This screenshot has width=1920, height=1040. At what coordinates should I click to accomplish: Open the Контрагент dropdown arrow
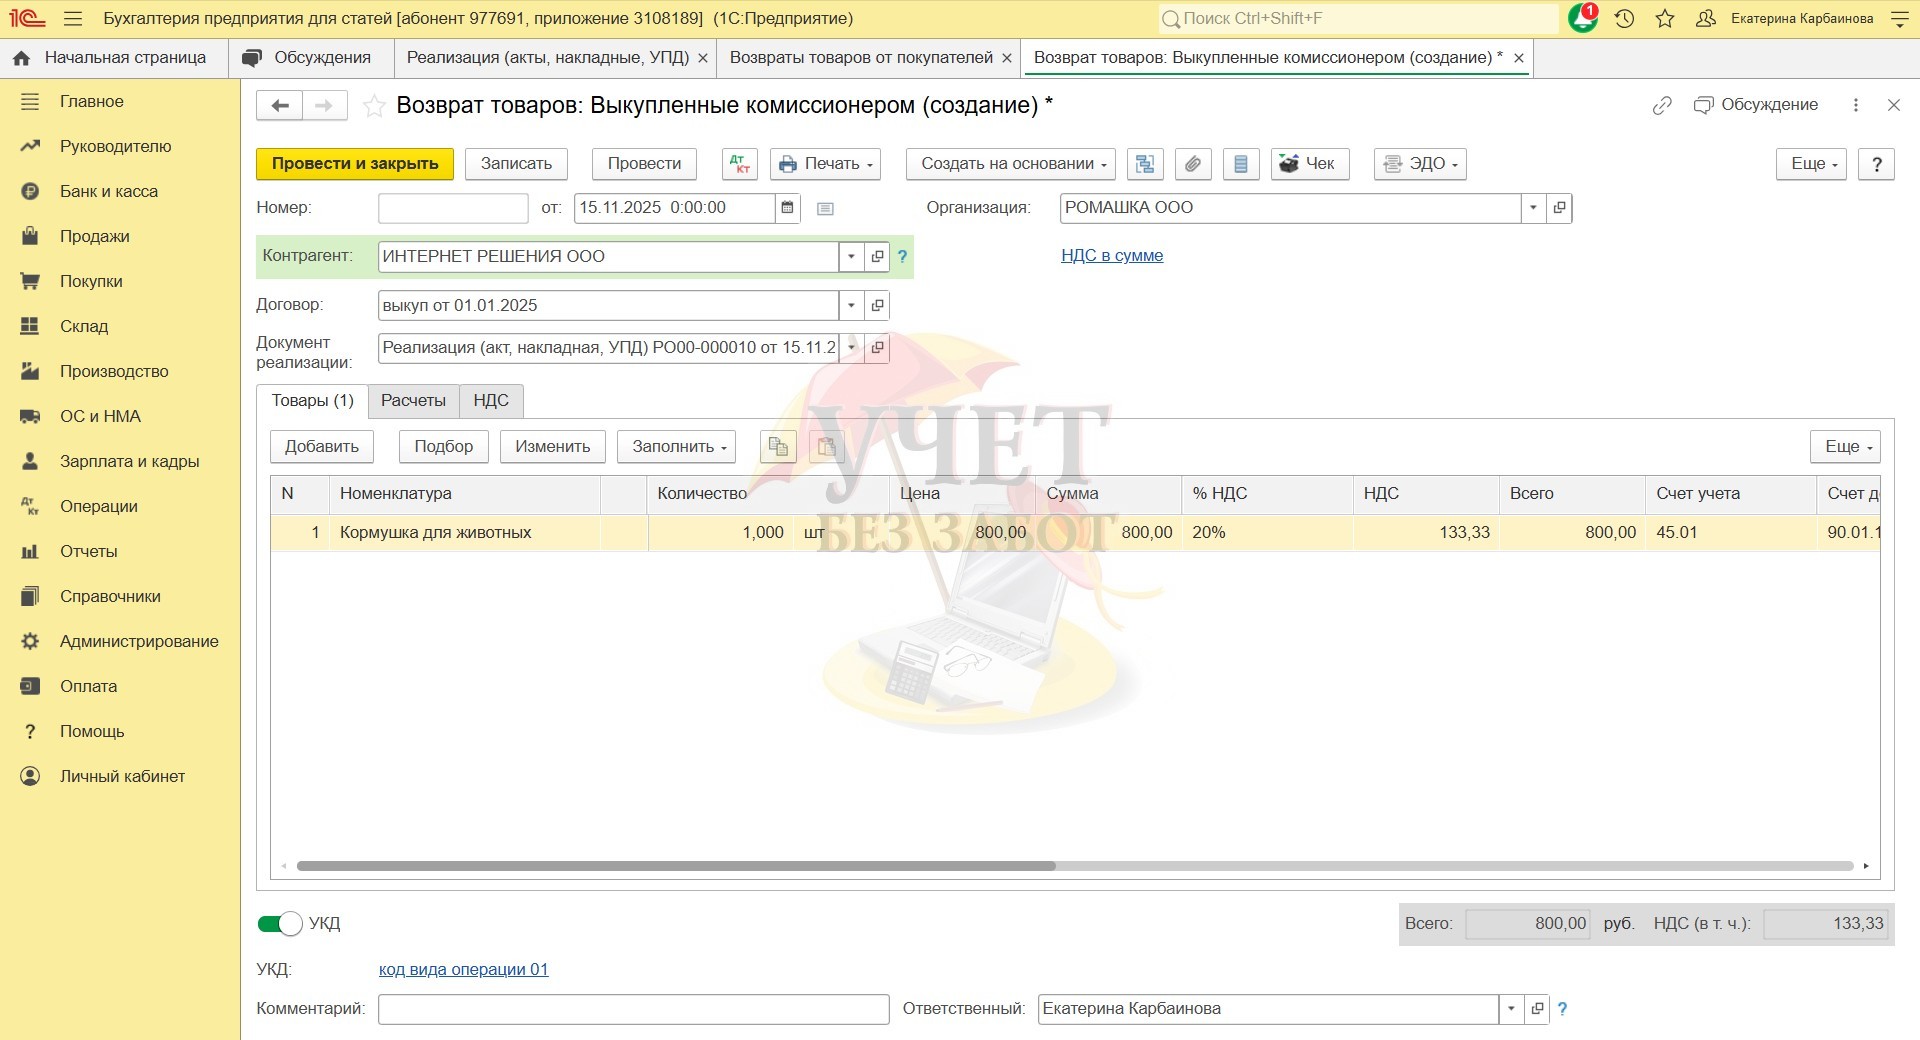pos(851,257)
